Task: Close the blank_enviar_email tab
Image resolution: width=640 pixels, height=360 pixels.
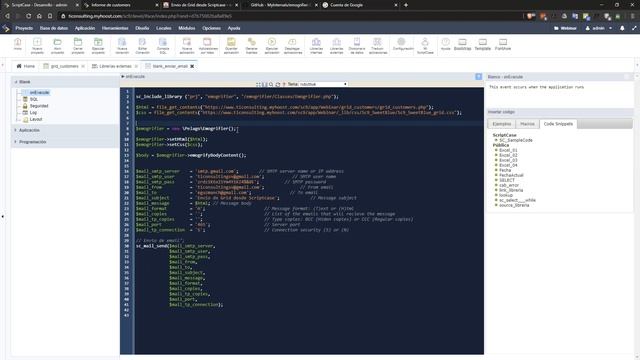Action: pyautogui.click(x=192, y=66)
